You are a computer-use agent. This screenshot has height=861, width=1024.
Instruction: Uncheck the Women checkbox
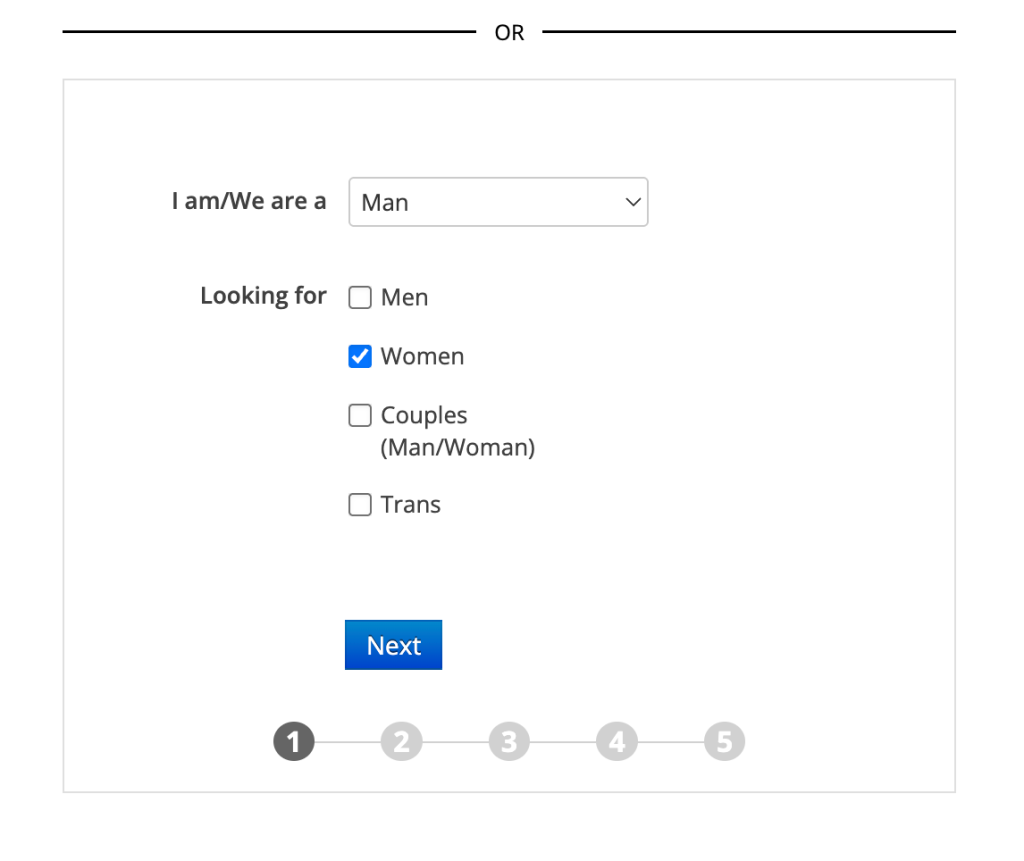360,357
